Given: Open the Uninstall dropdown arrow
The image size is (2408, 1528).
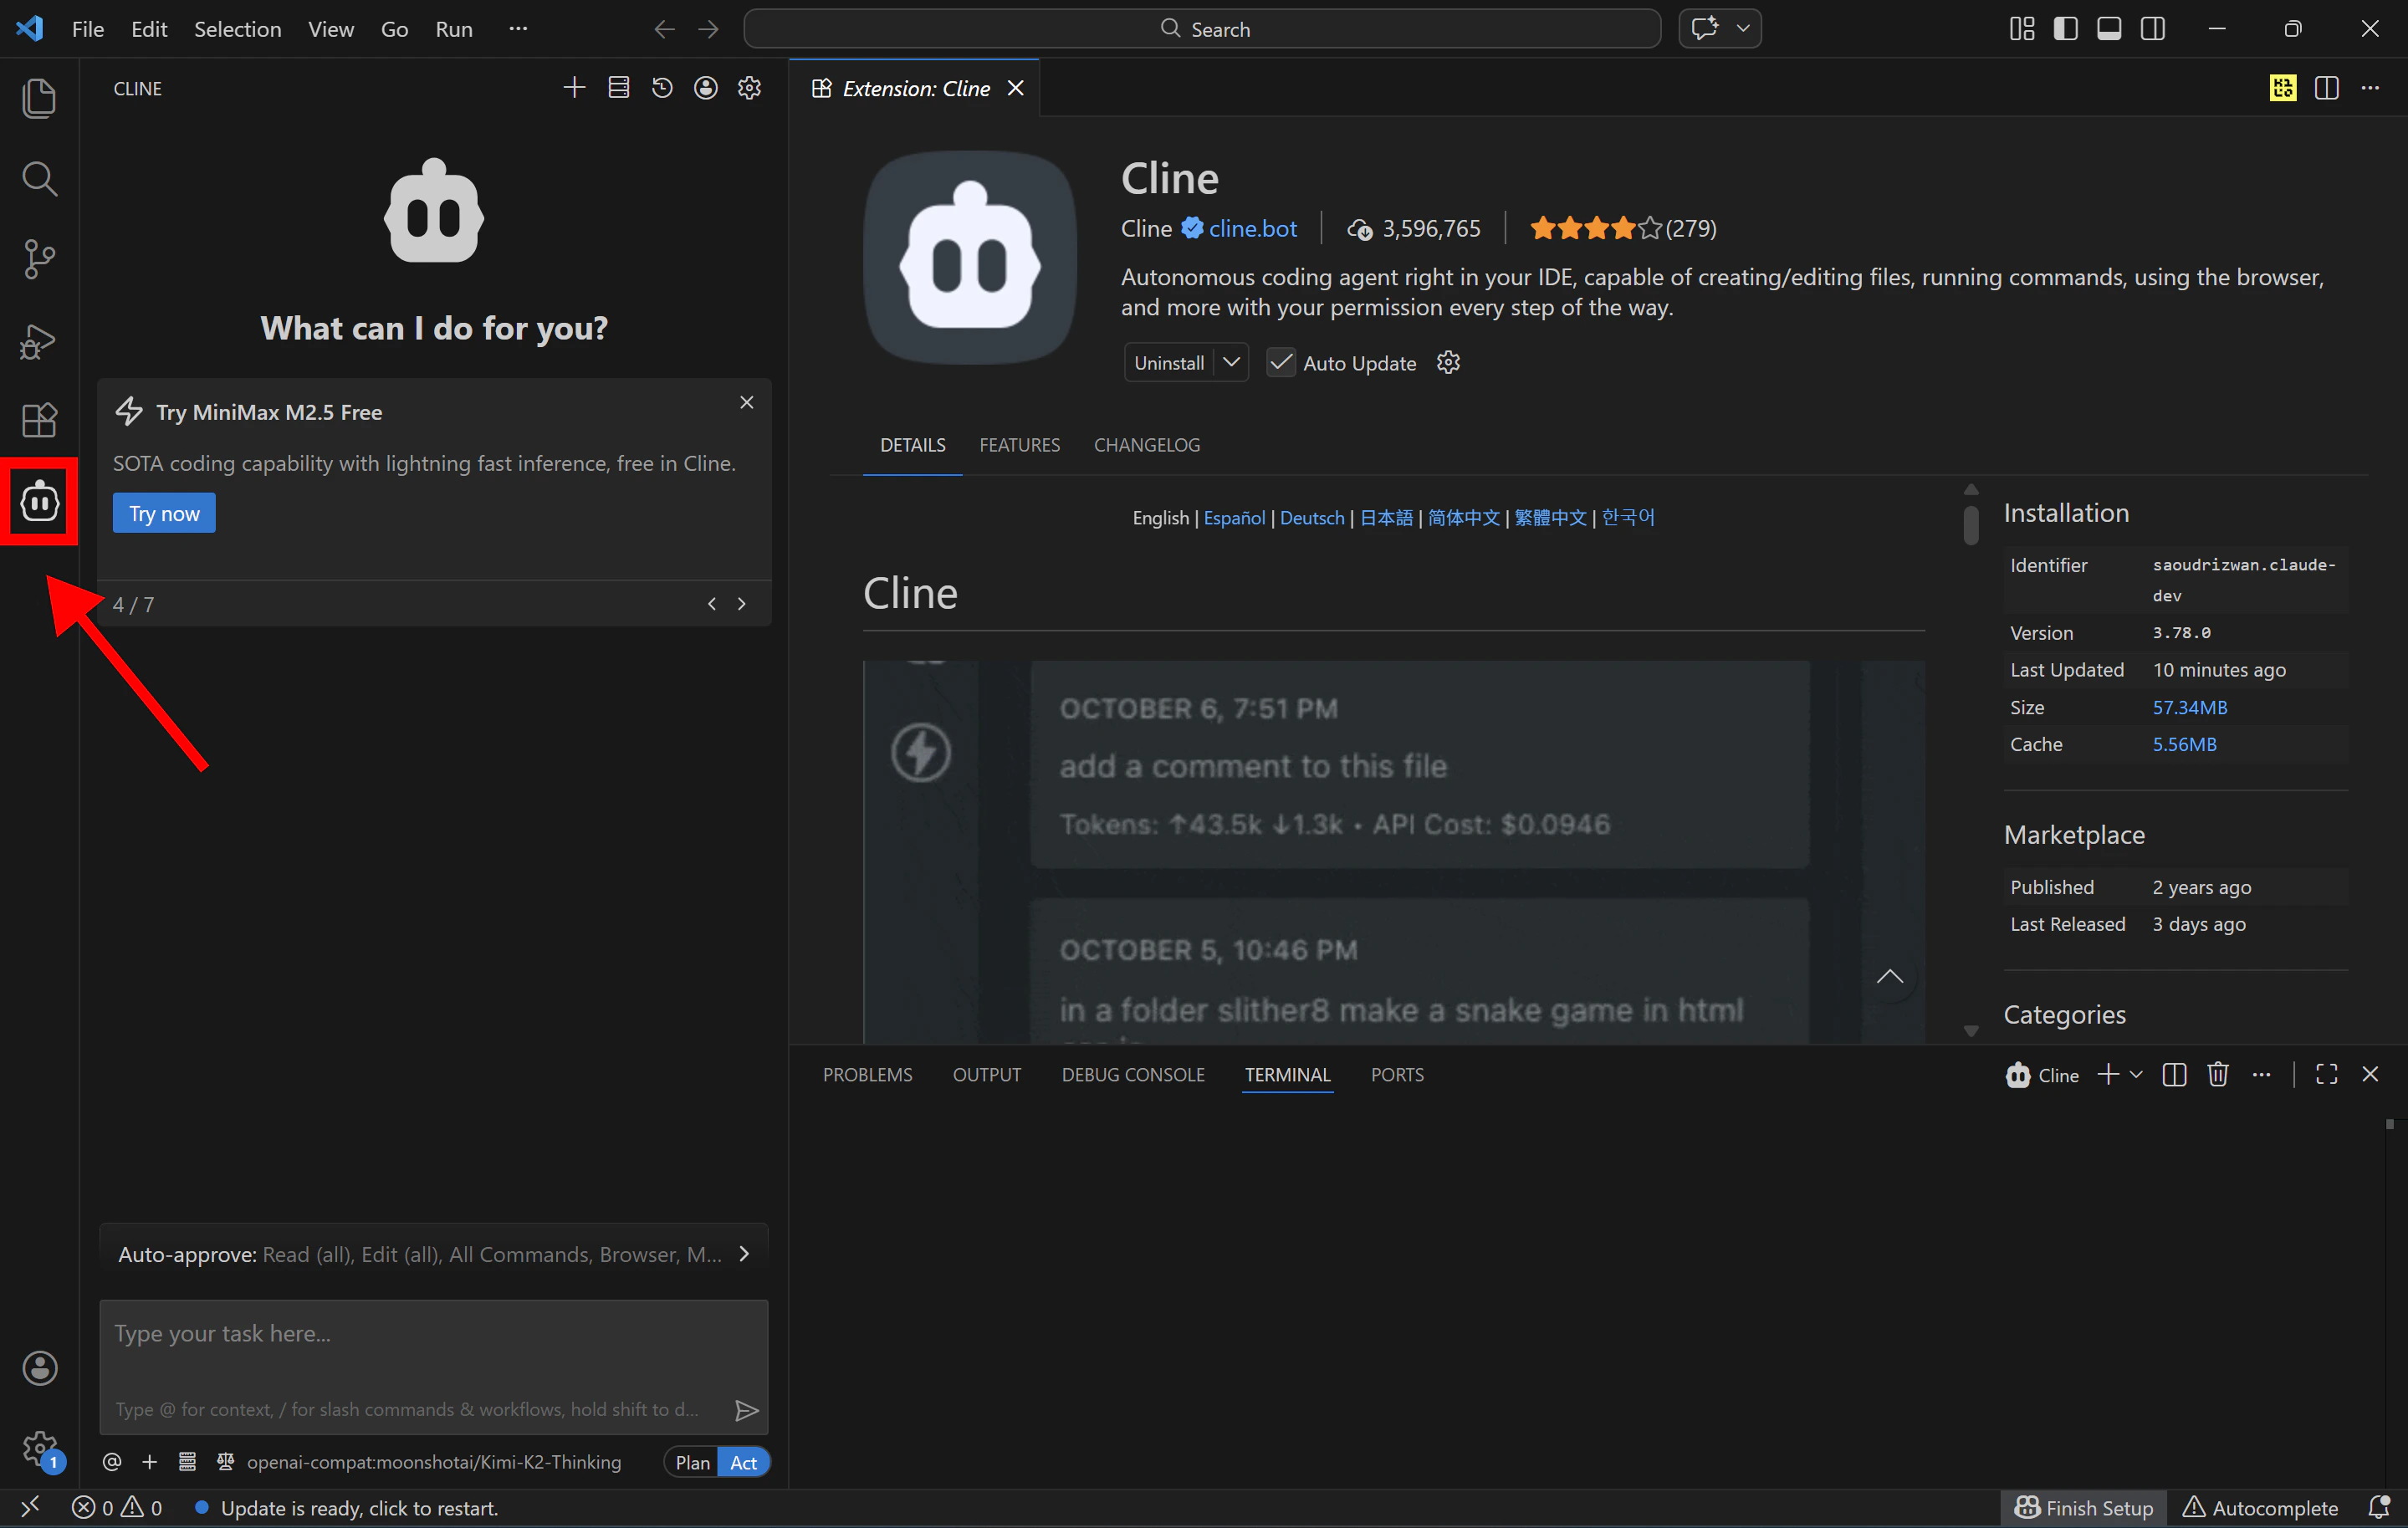Looking at the screenshot, I should tap(1231, 363).
